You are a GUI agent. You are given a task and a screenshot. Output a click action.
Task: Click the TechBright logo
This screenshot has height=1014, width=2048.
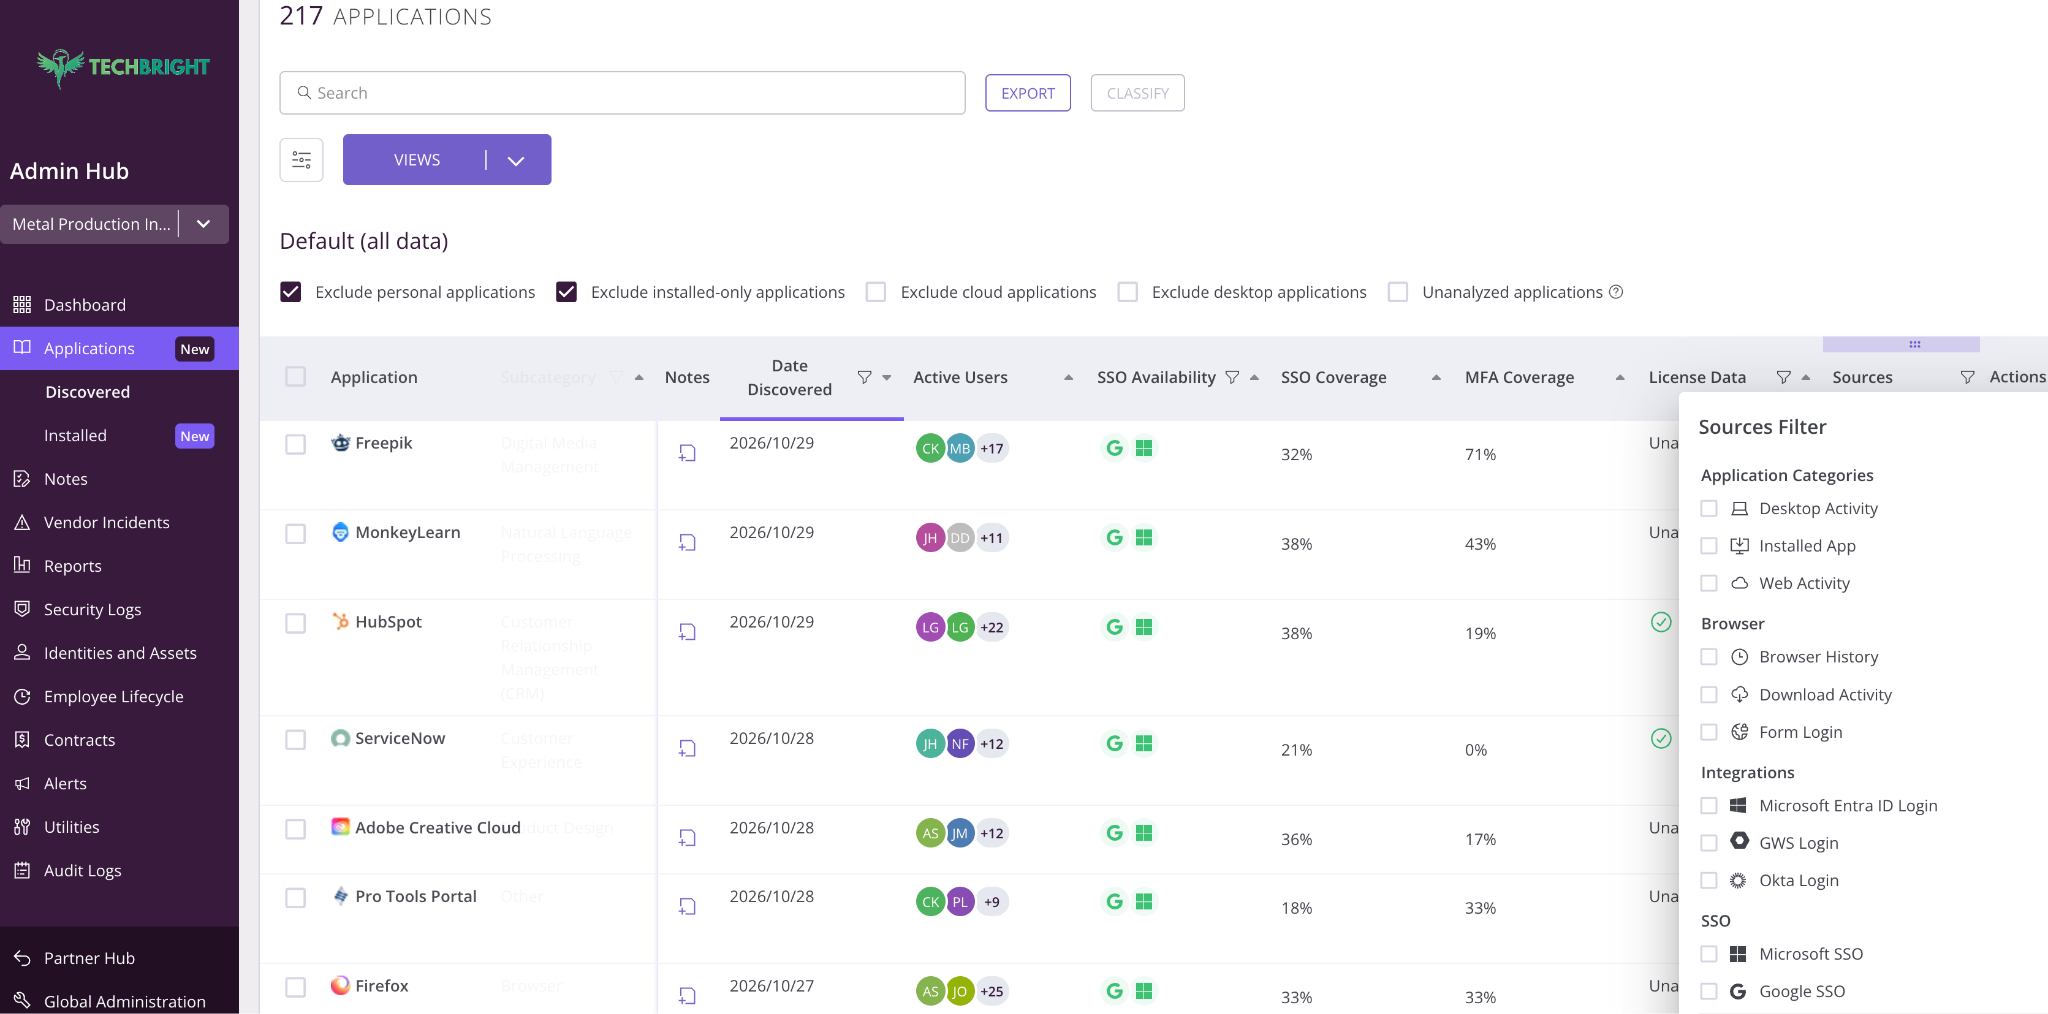click(123, 67)
